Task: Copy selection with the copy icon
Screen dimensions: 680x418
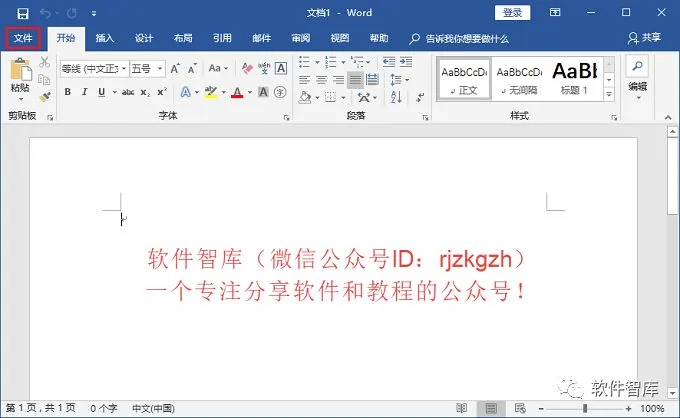Action: [44, 80]
